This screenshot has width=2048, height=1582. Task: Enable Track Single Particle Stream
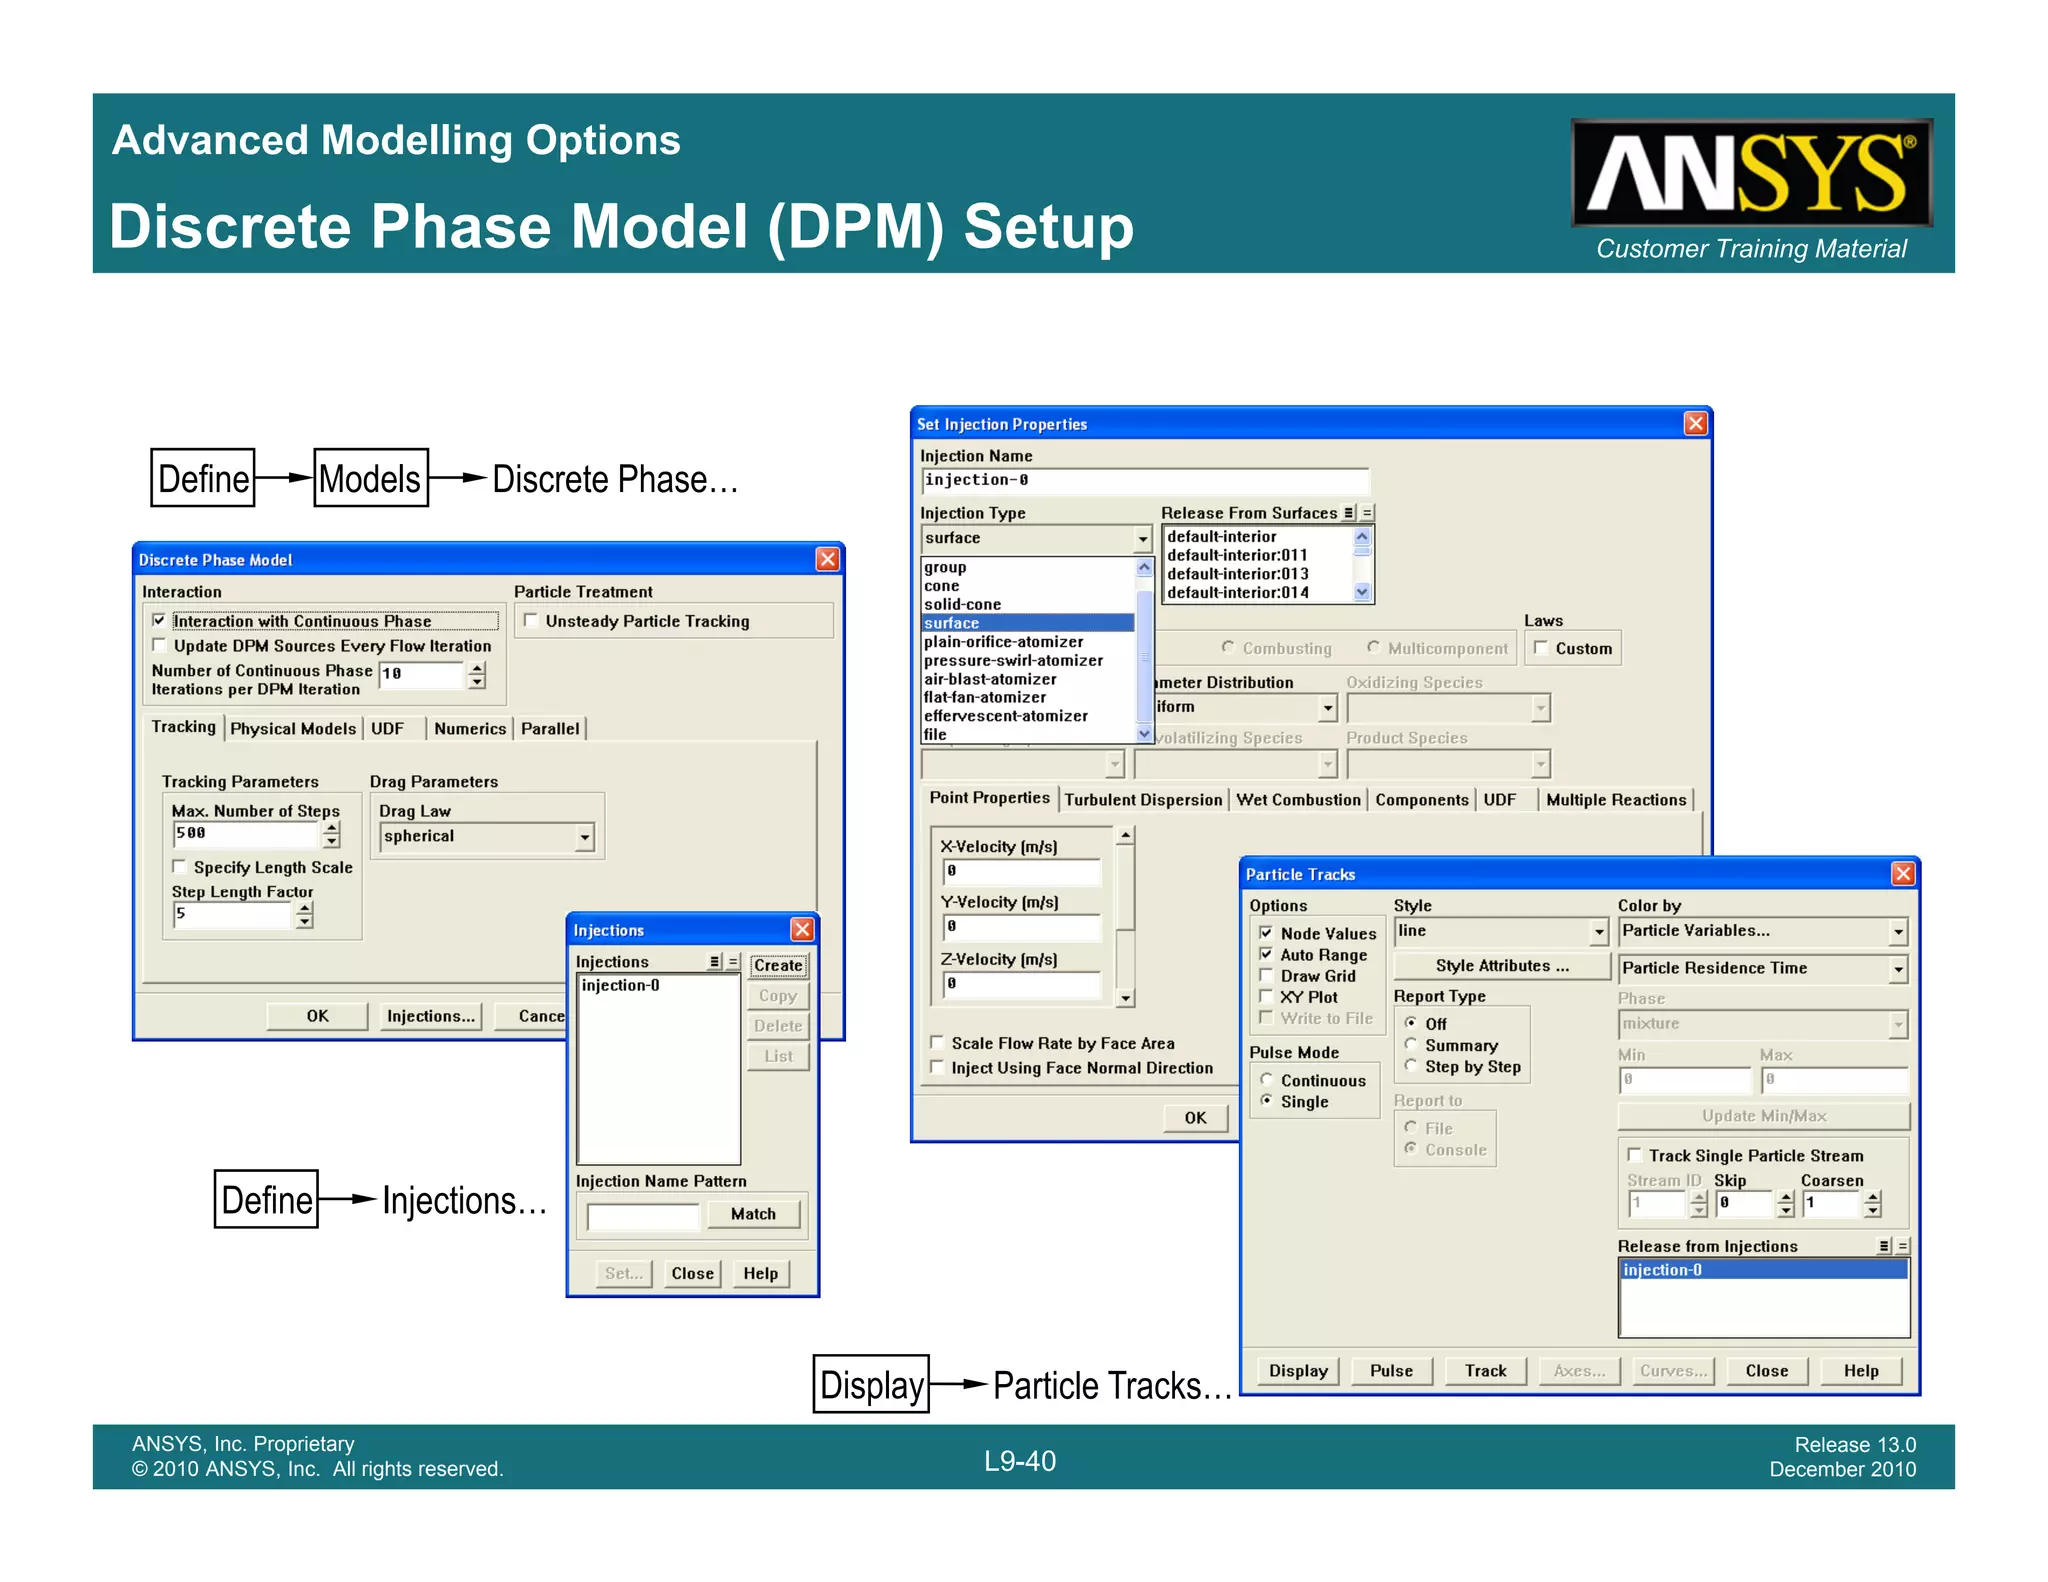pos(1634,1154)
